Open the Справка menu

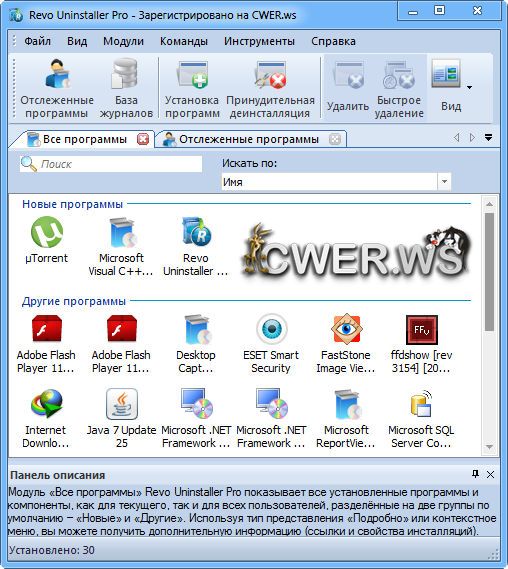[x=333, y=41]
